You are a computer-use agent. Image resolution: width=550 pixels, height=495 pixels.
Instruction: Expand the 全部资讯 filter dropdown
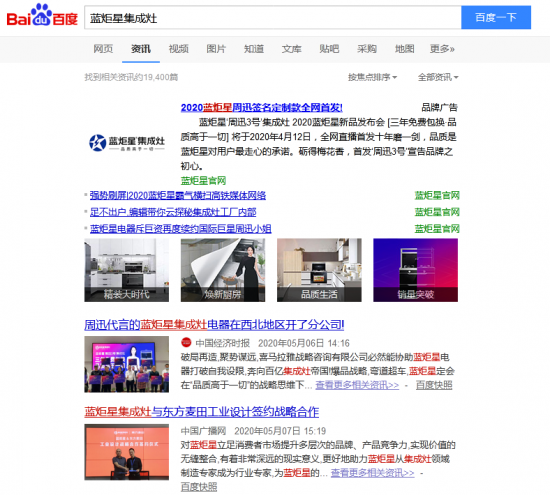[438, 77]
